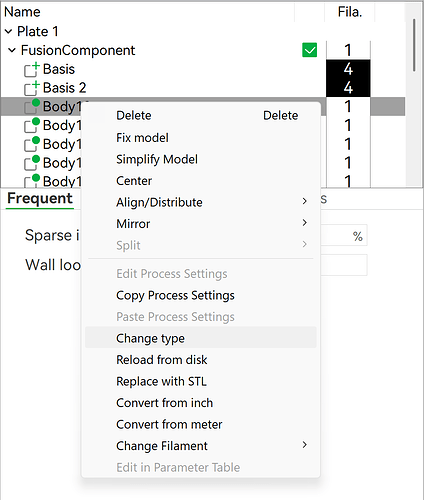Viewport: 424px width, 500px height.
Task: Click the Sparse infill percent input field
Action: [x=344, y=236]
